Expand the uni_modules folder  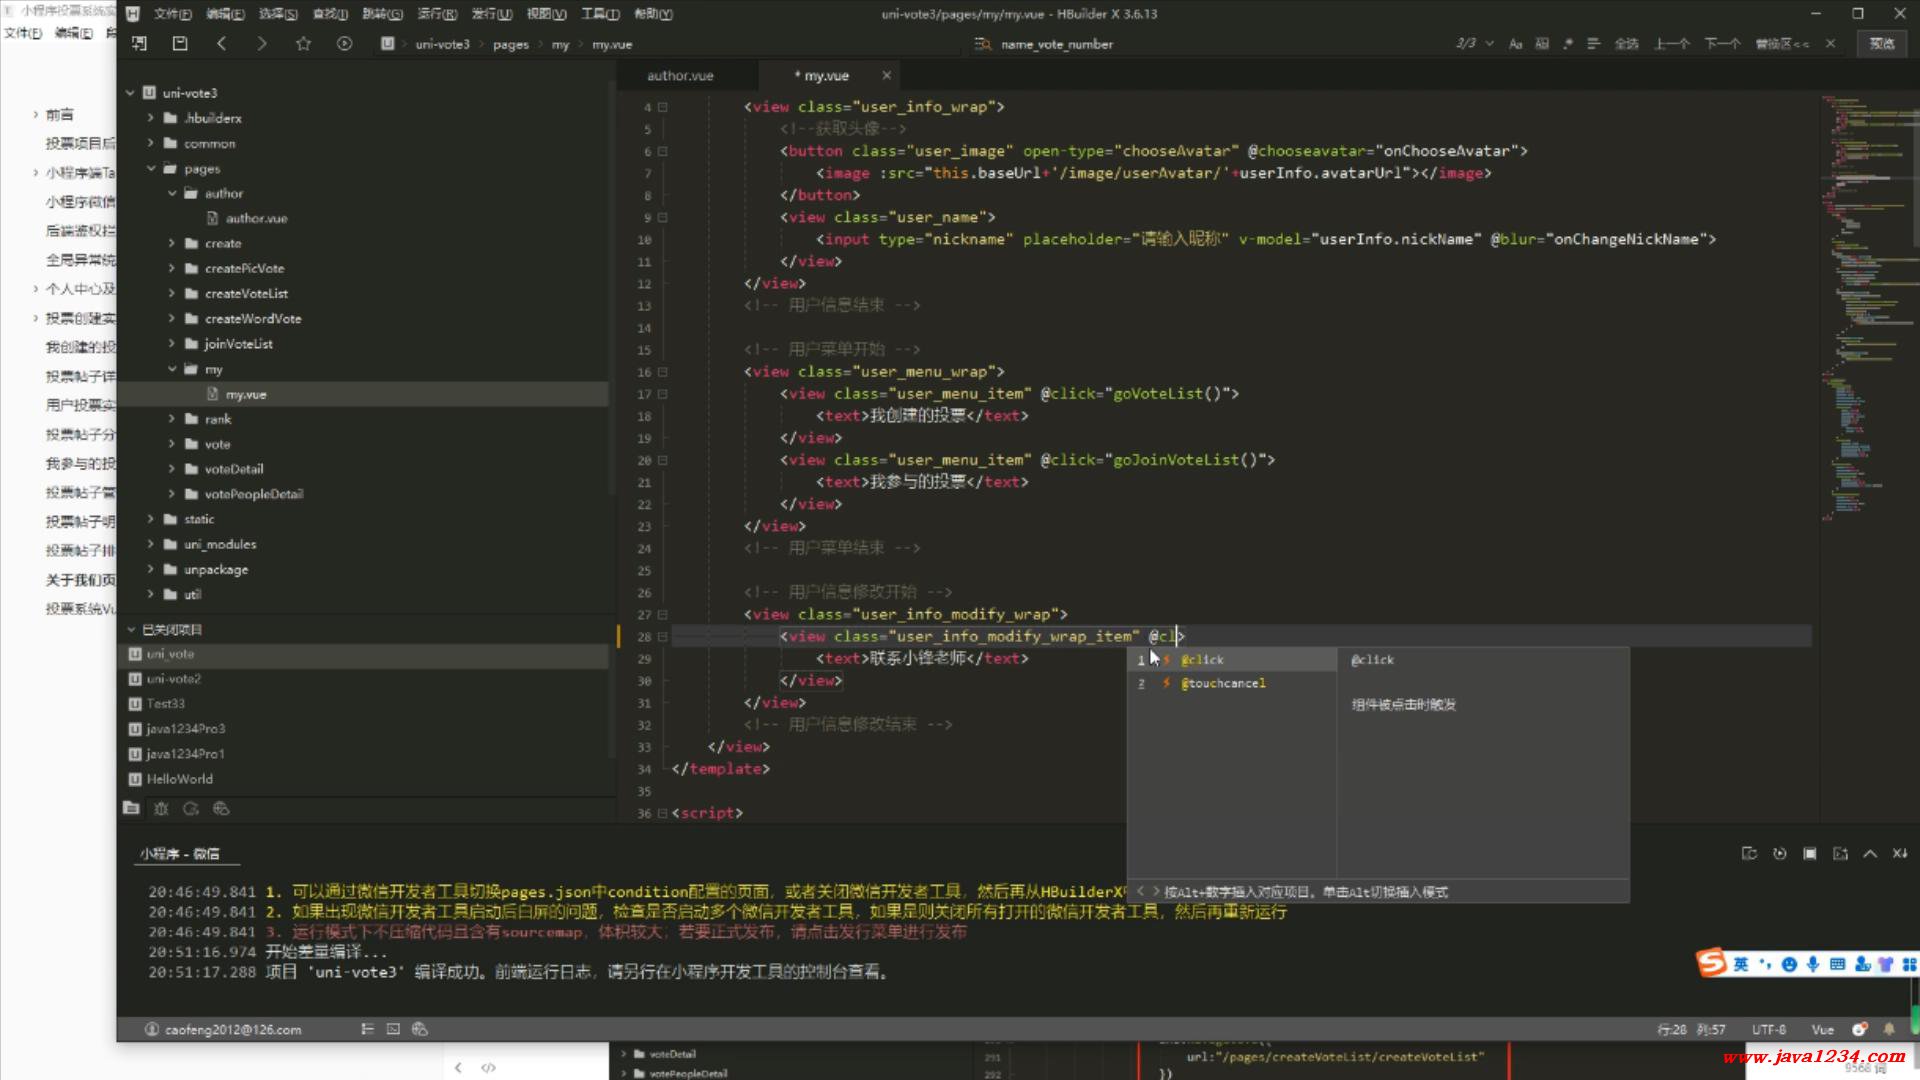(x=151, y=544)
